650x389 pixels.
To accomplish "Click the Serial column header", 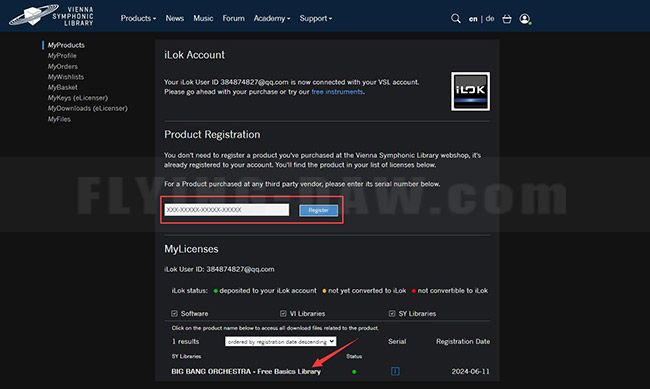I will (x=397, y=342).
